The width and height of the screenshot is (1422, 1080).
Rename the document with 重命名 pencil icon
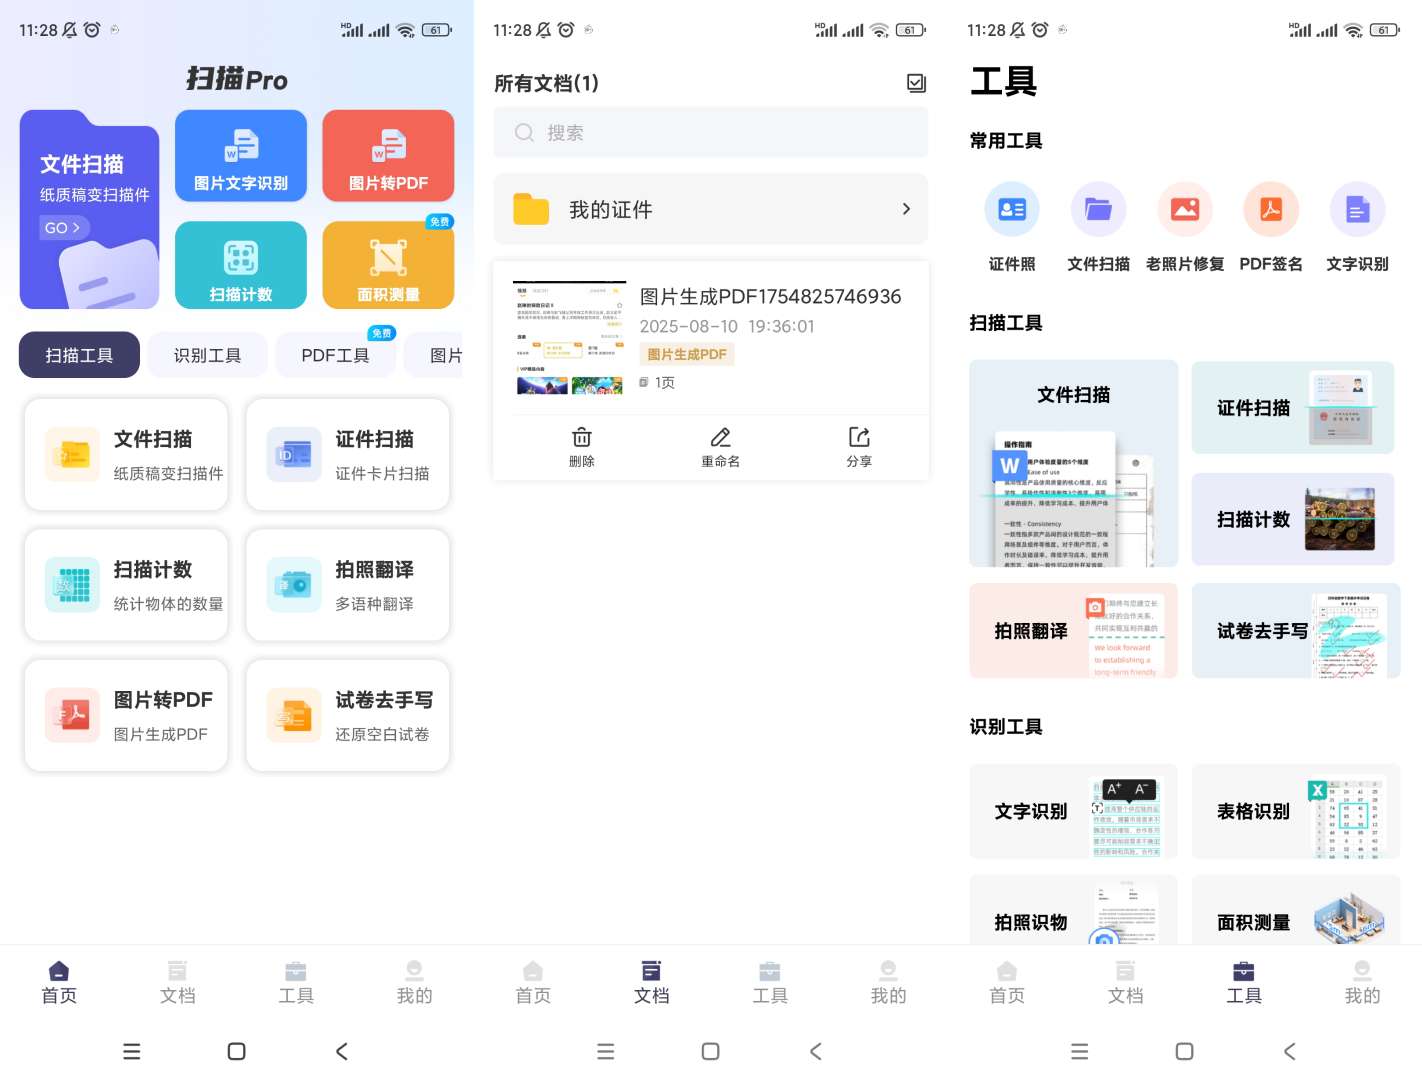click(x=720, y=447)
